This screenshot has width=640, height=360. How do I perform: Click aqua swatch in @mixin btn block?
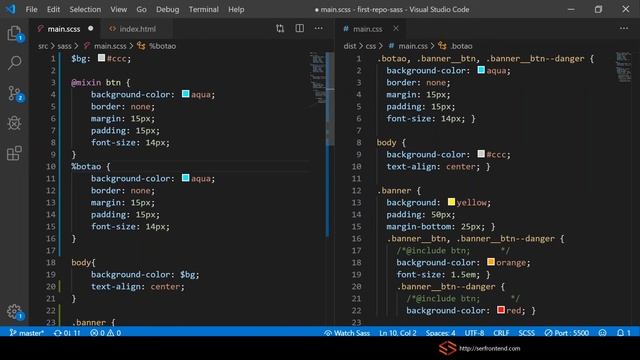185,94
